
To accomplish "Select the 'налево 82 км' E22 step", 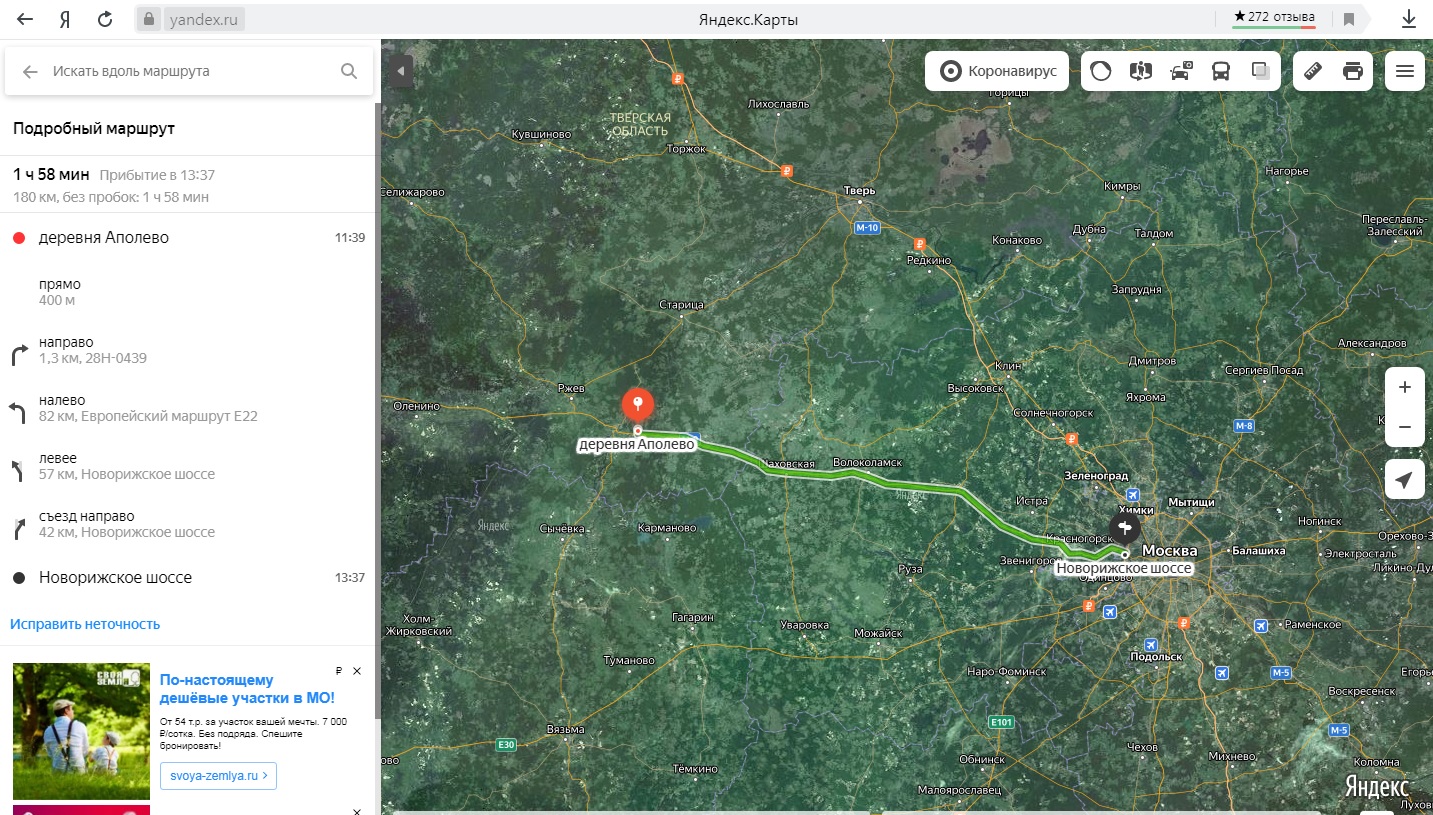I will 190,408.
